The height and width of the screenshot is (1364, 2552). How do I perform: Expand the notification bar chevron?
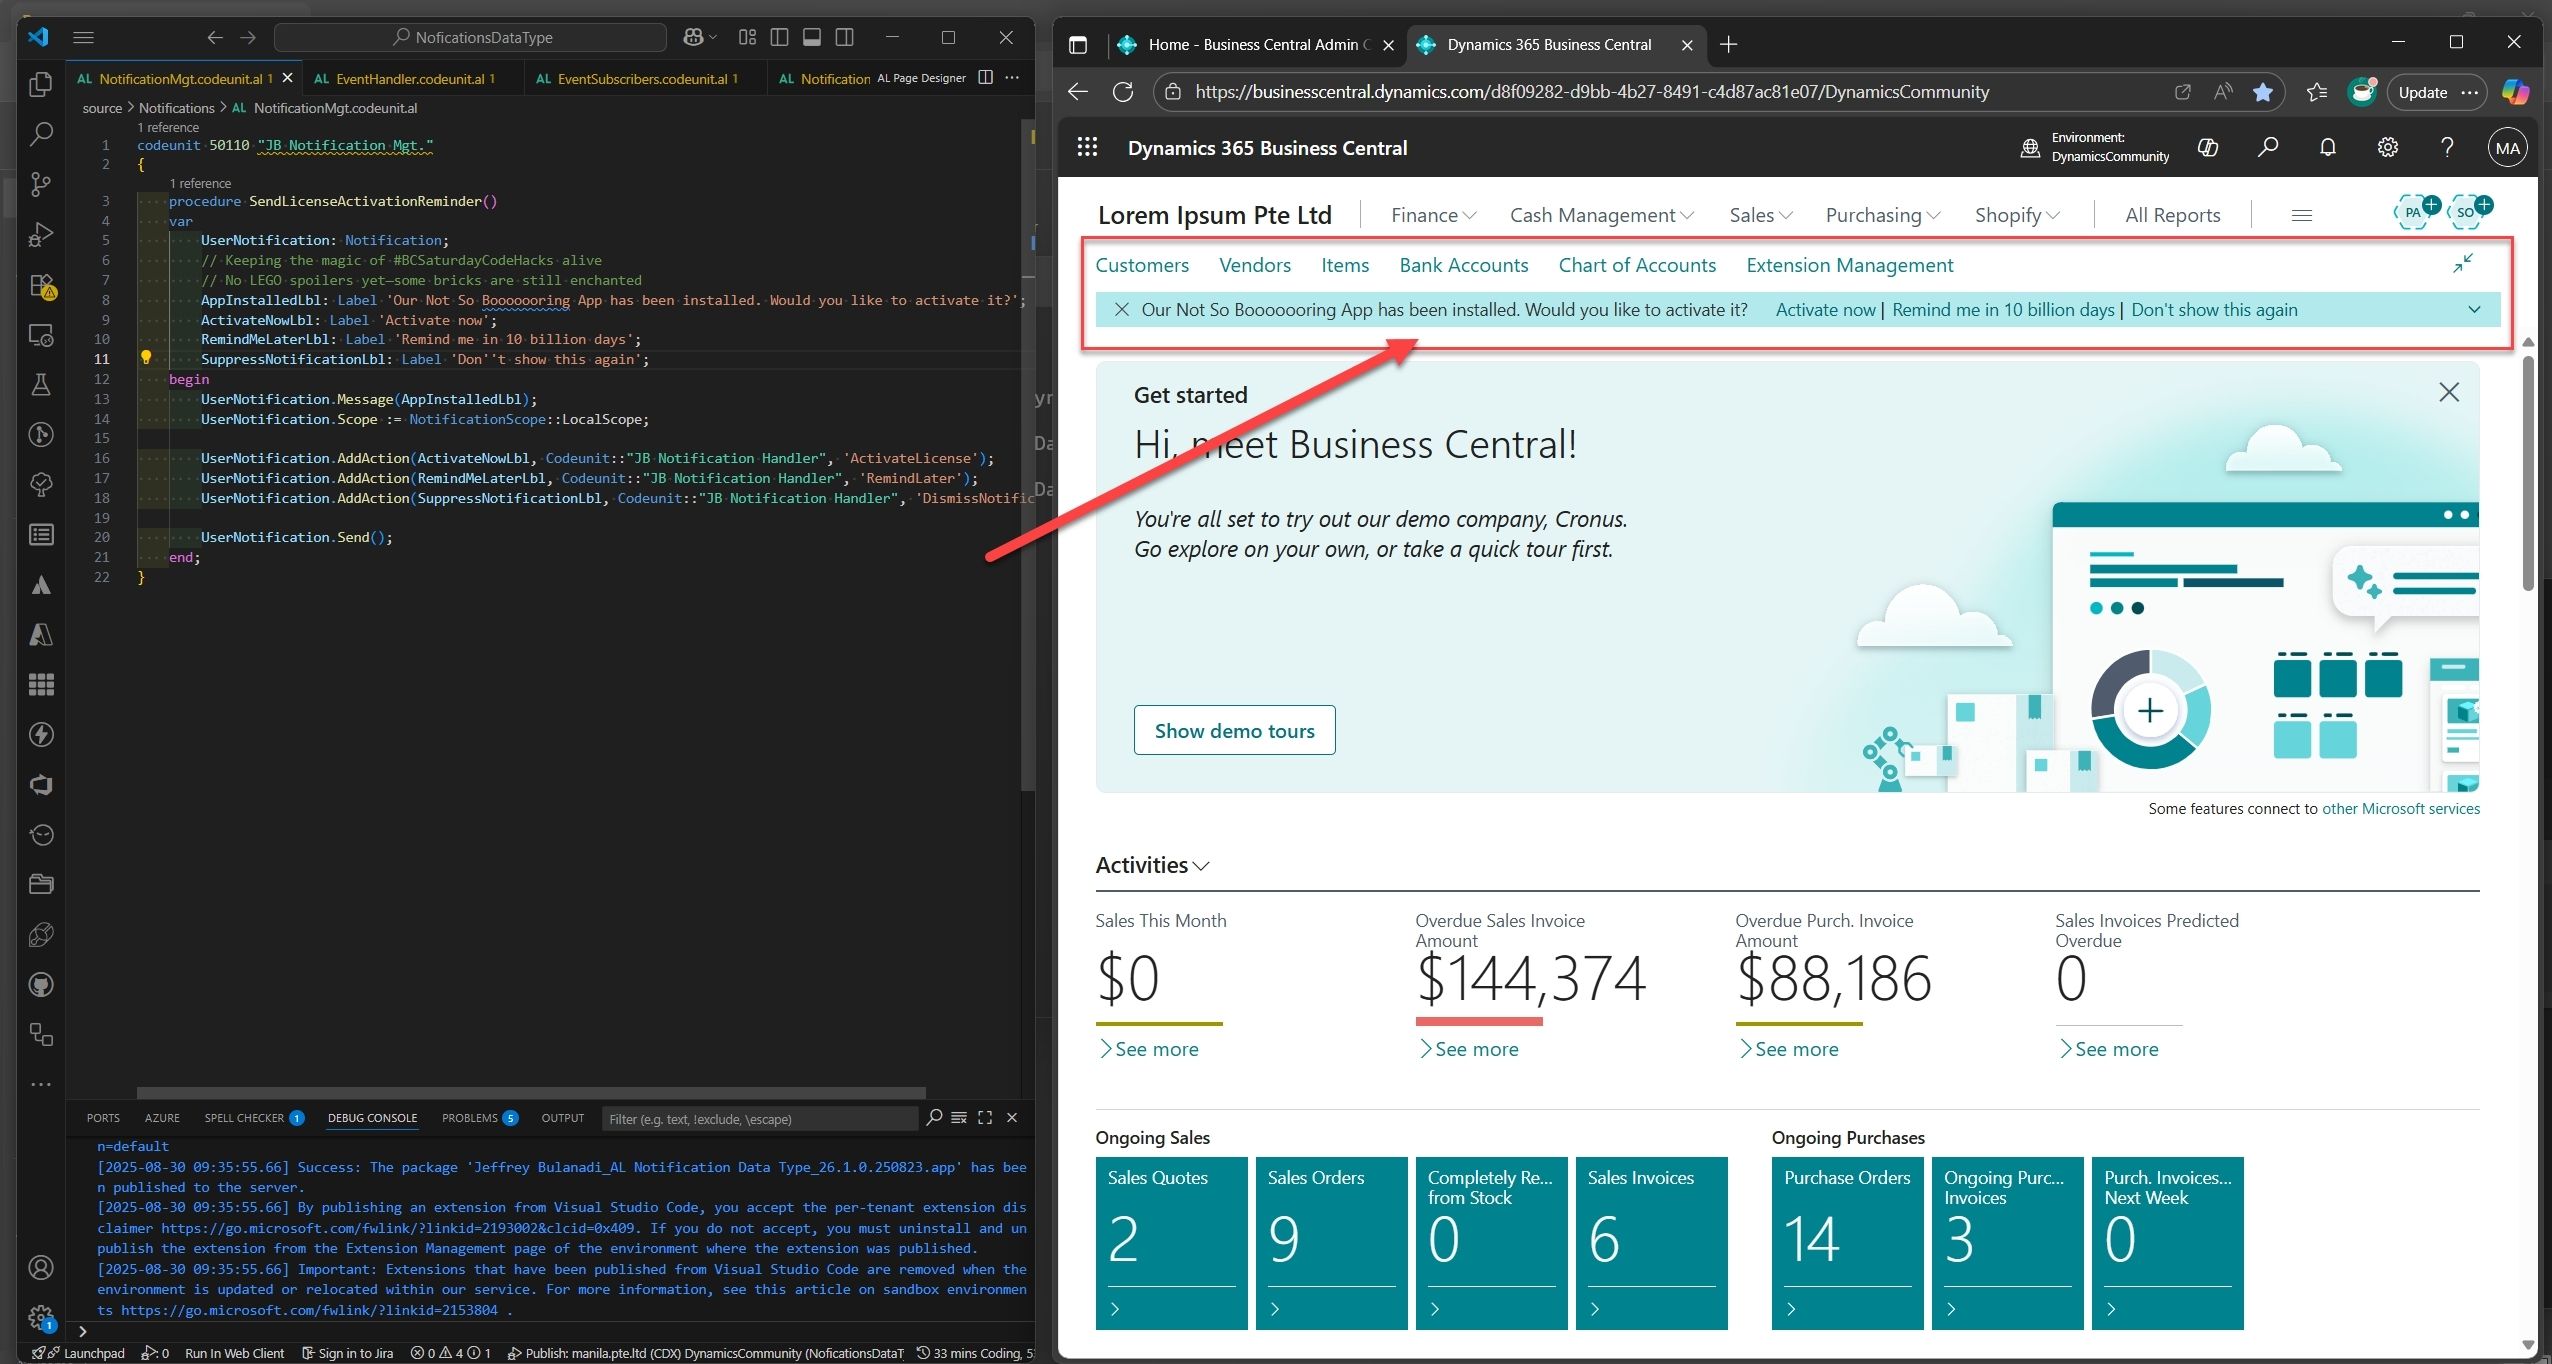pos(2474,310)
